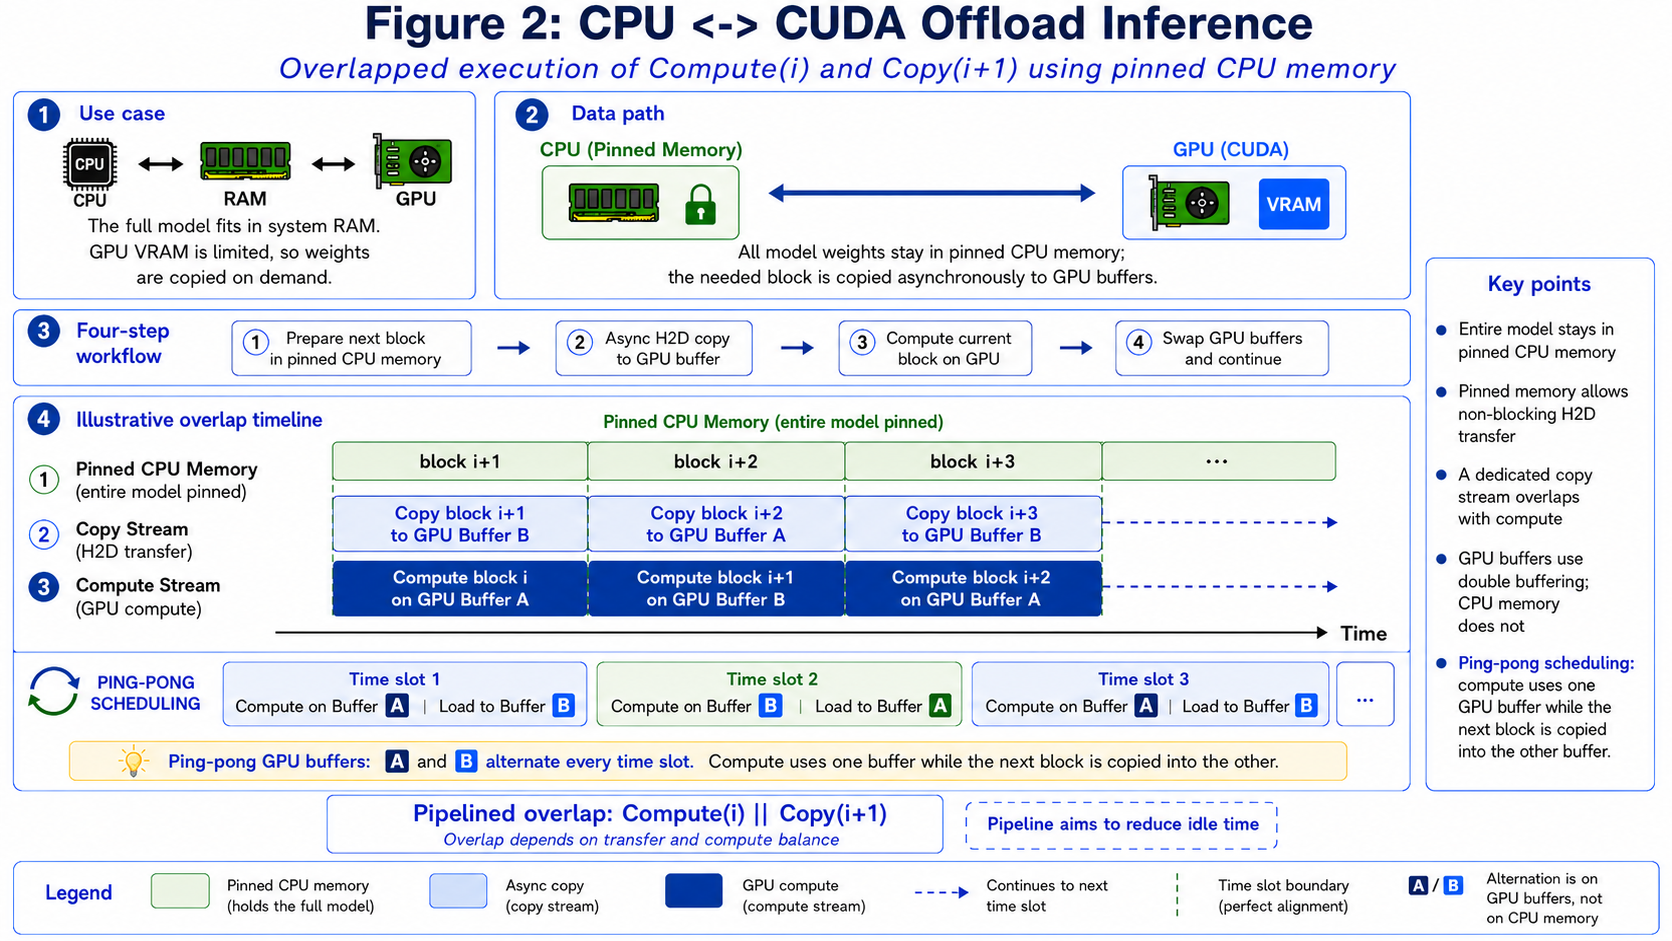
Task: Click the PING-PONG SCHEDULING label
Action: [146, 693]
